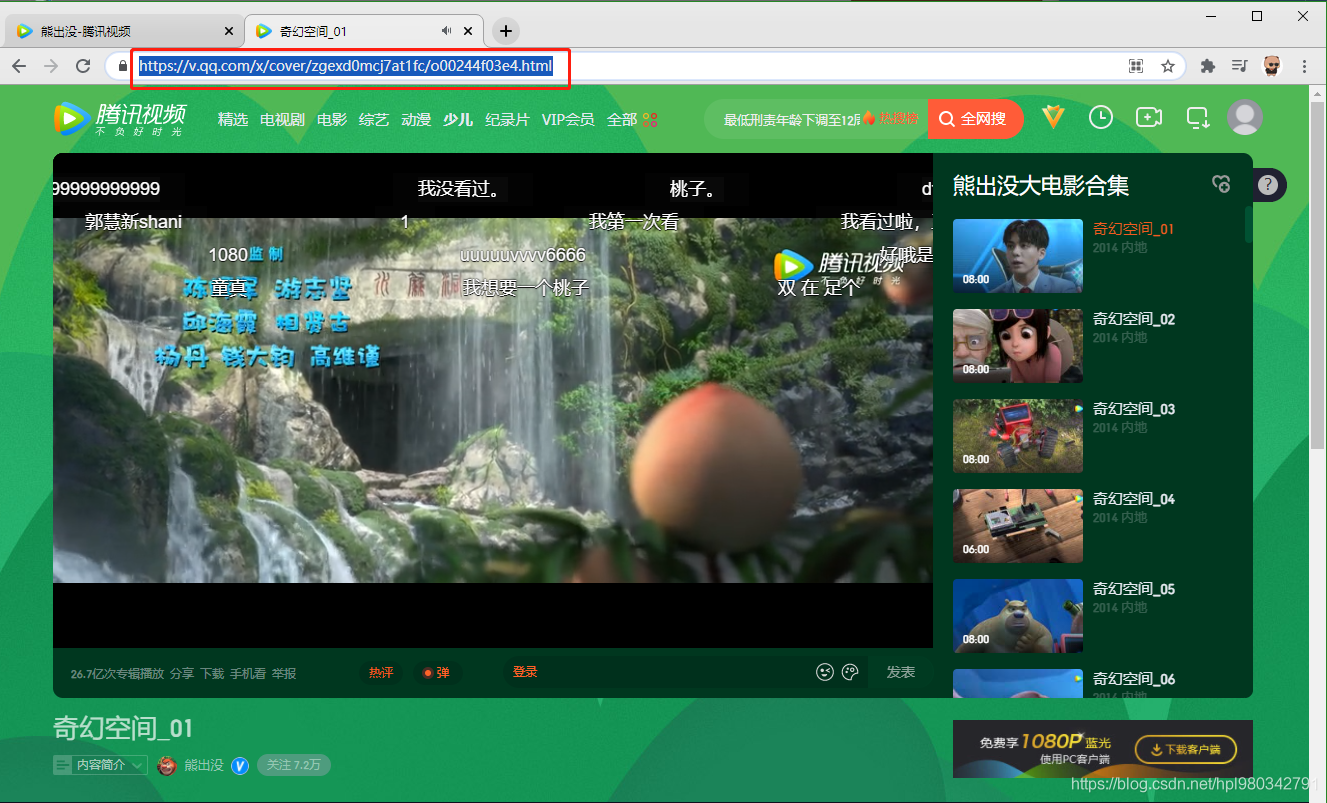Toggle the 弹 danmu switch
This screenshot has height=803, width=1327.
point(436,673)
